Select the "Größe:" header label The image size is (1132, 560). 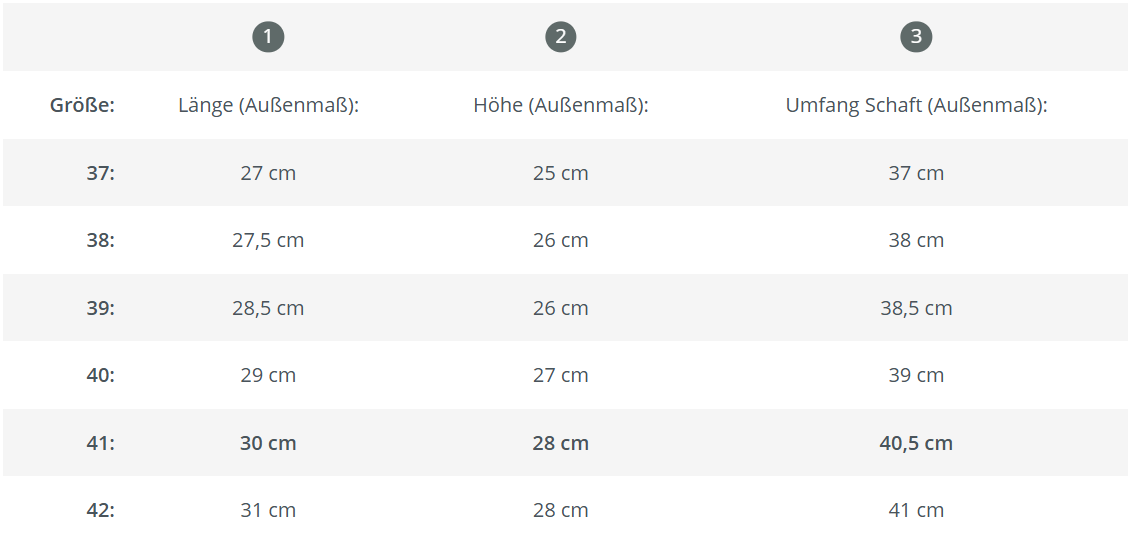(83, 105)
